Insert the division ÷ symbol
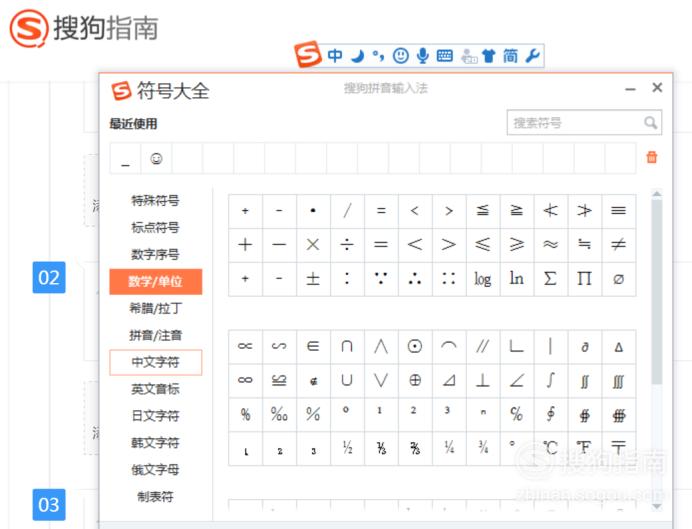The height and width of the screenshot is (529, 692). (347, 244)
